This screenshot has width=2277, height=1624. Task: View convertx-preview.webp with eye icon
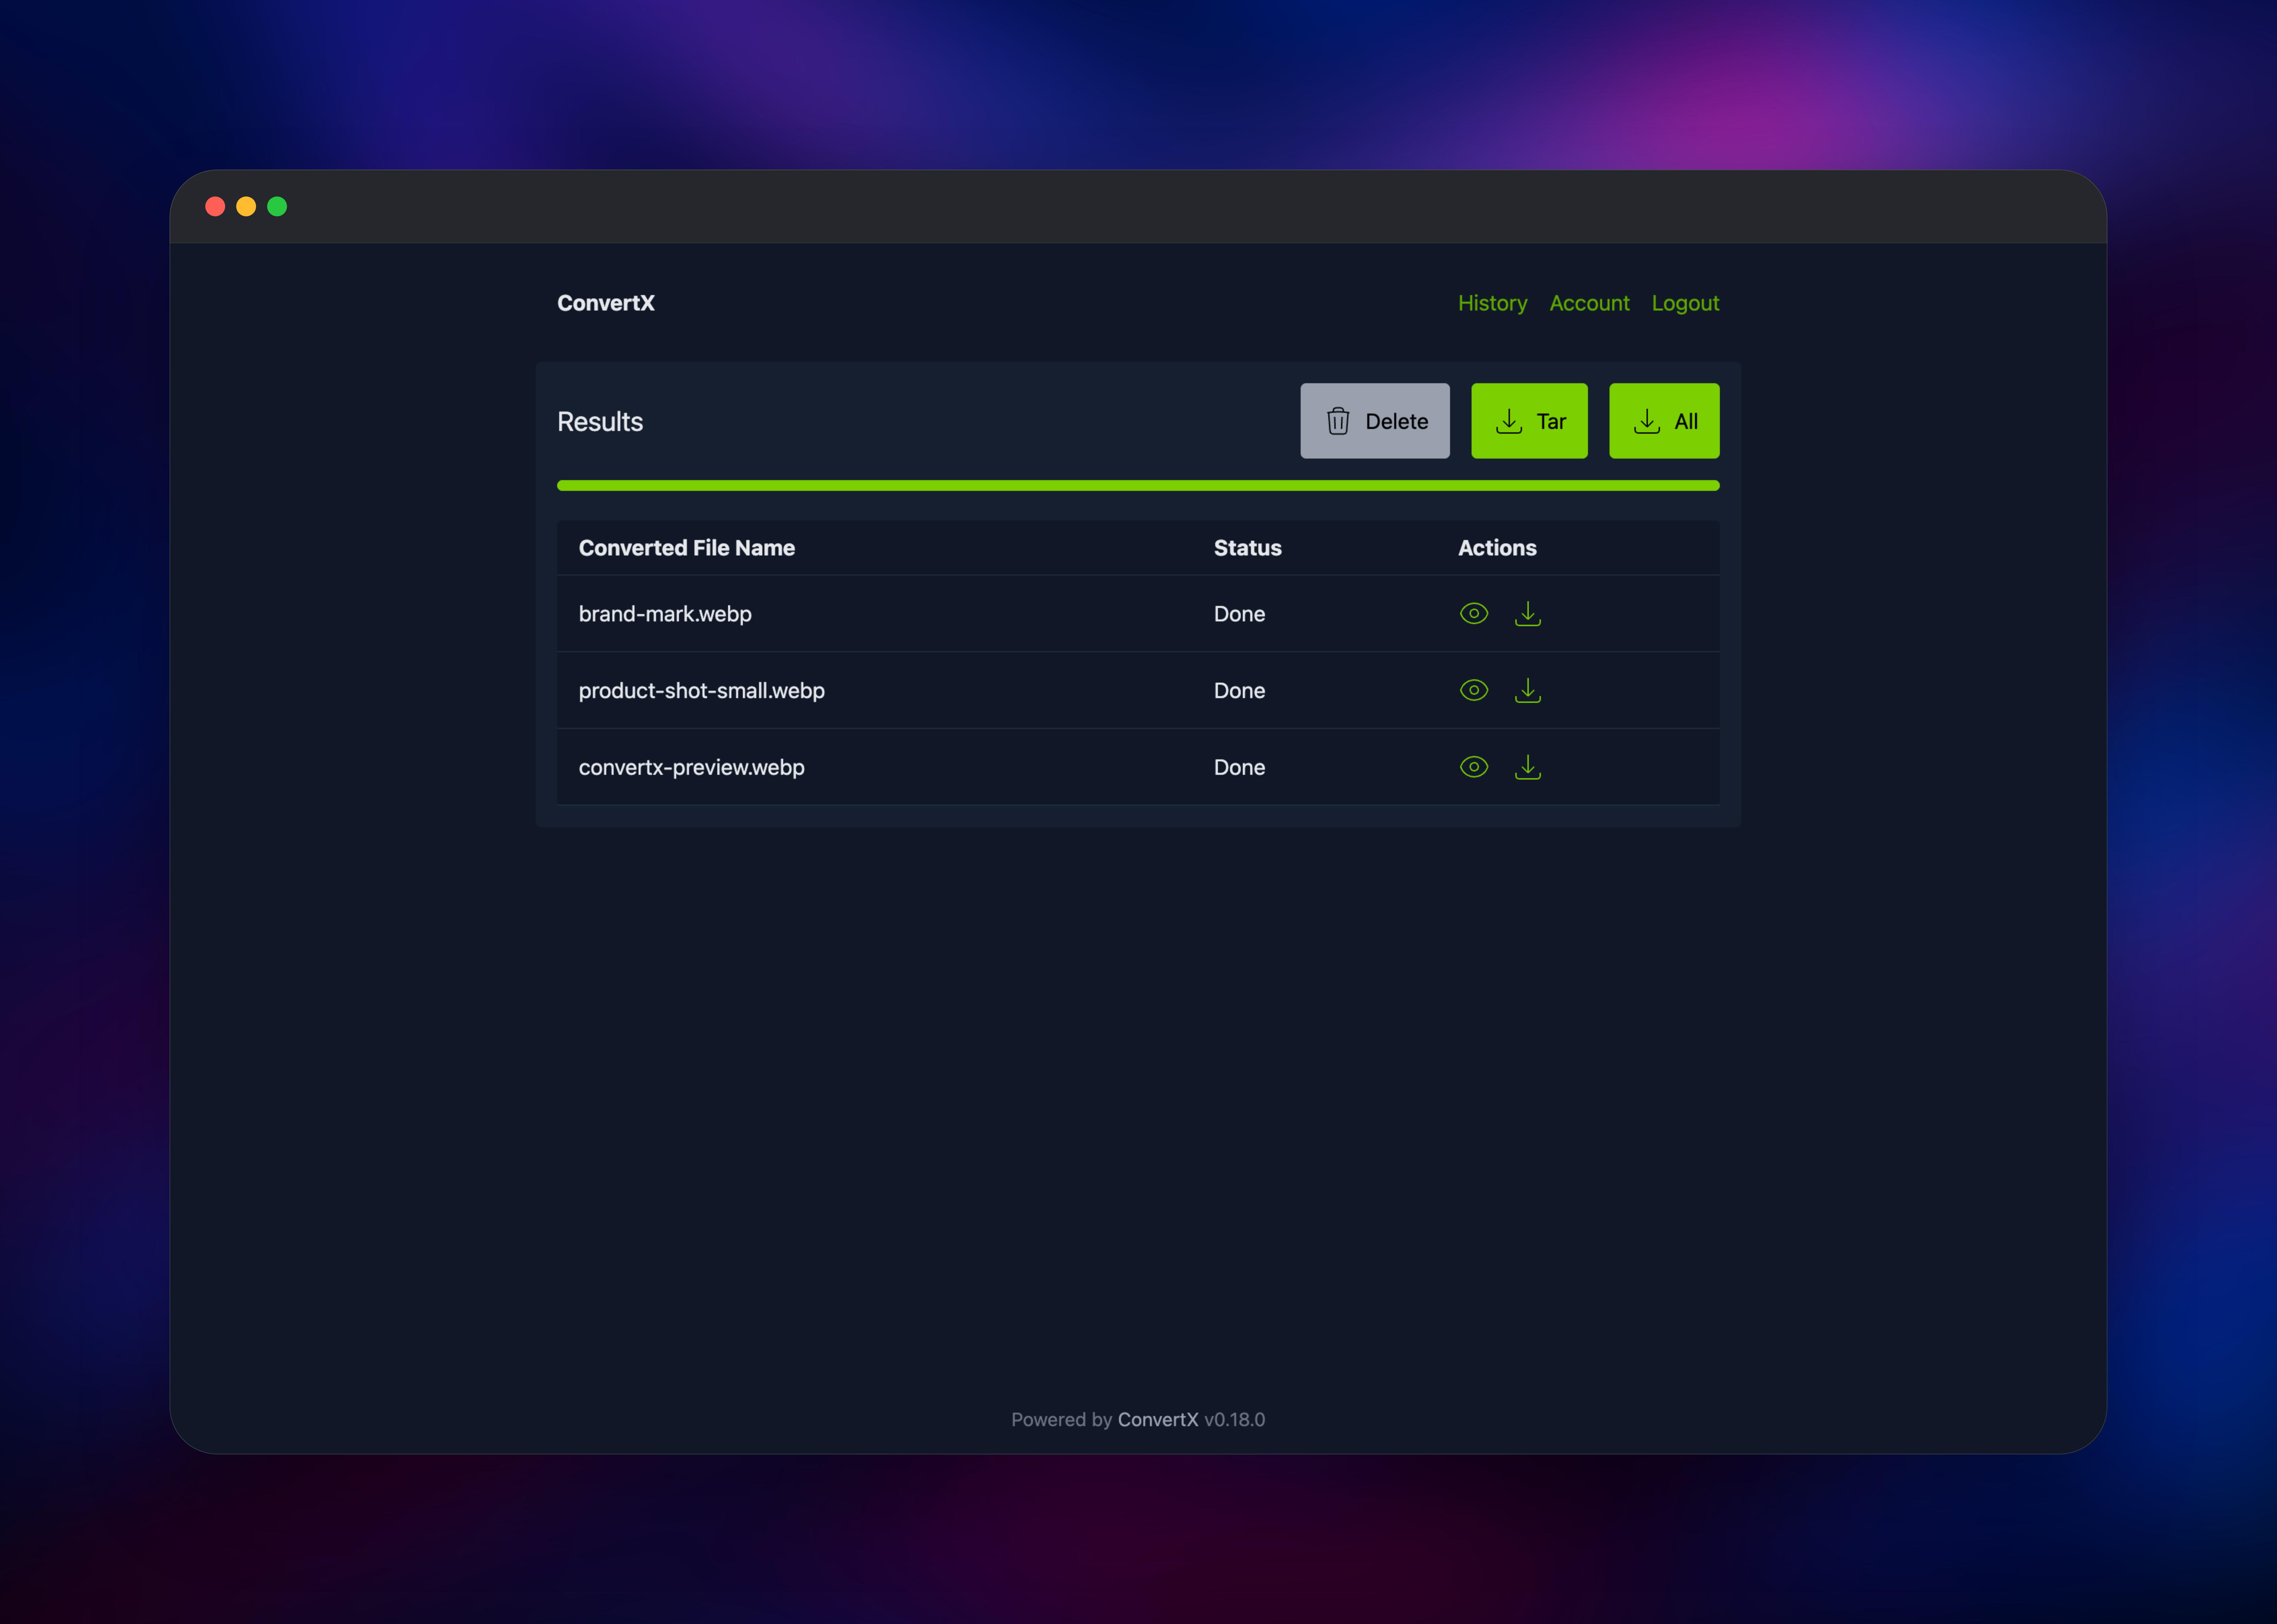pos(1474,767)
